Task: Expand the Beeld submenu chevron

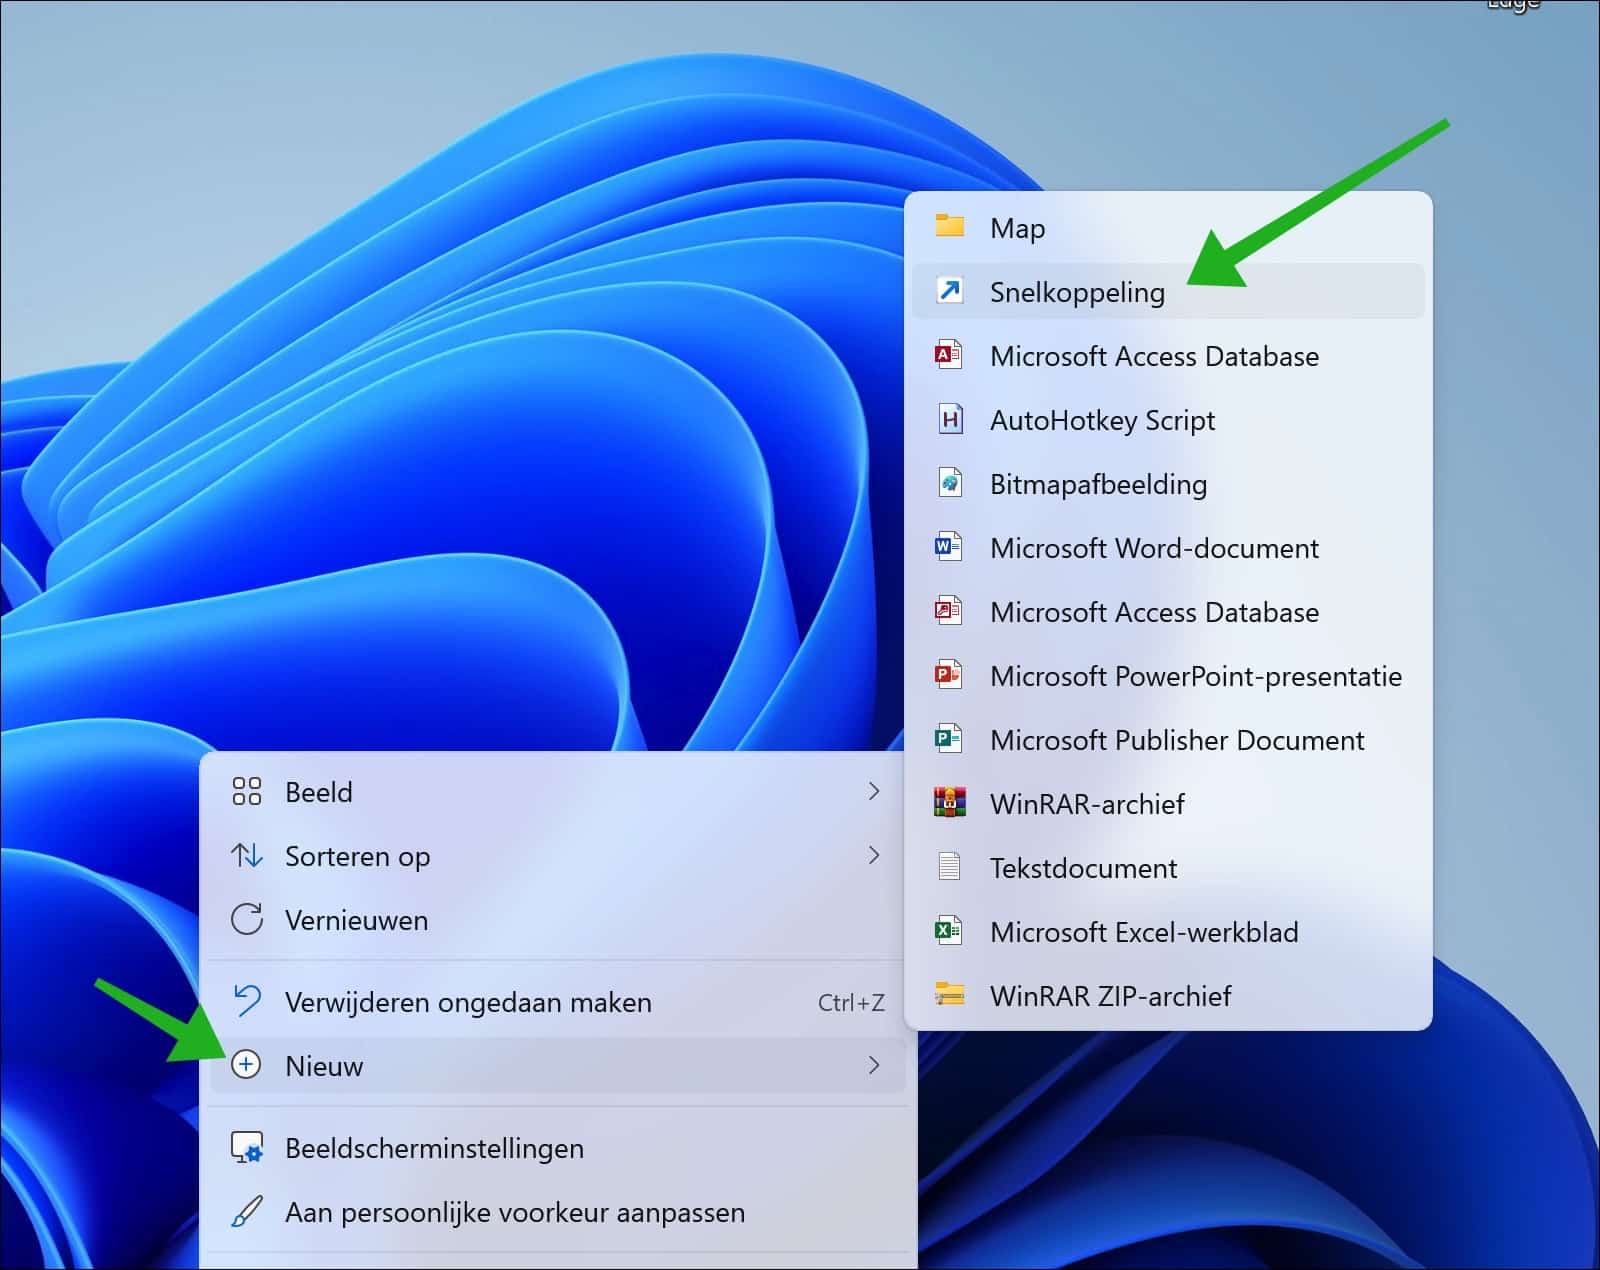Action: click(876, 792)
